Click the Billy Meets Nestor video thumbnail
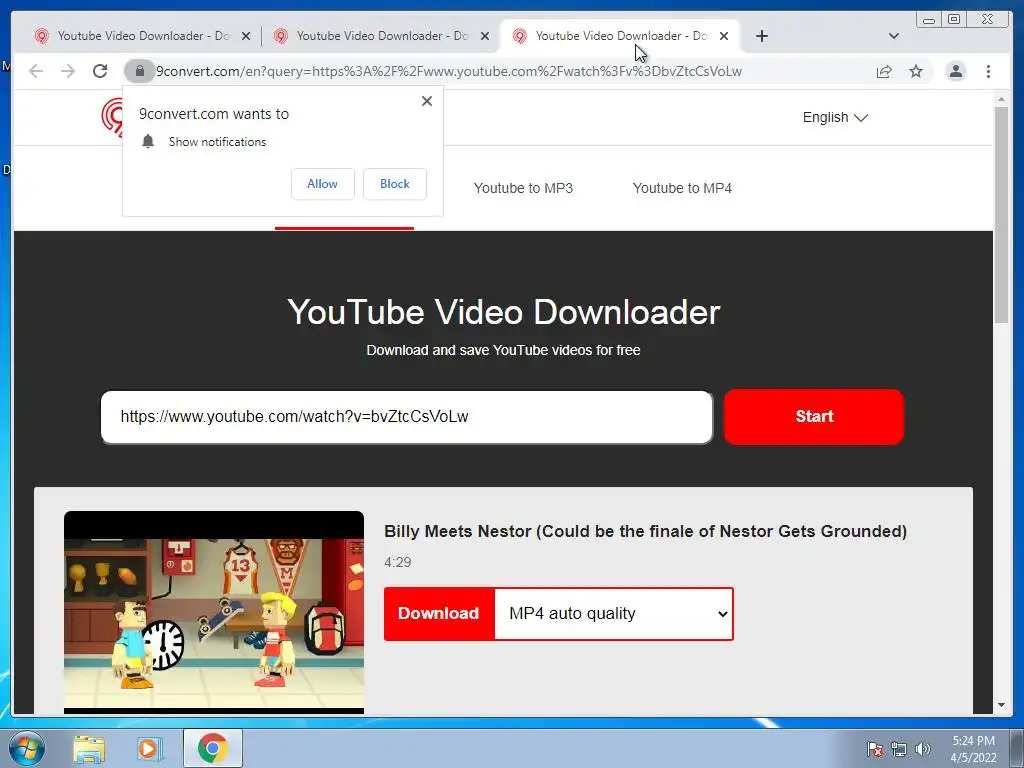 (x=214, y=613)
